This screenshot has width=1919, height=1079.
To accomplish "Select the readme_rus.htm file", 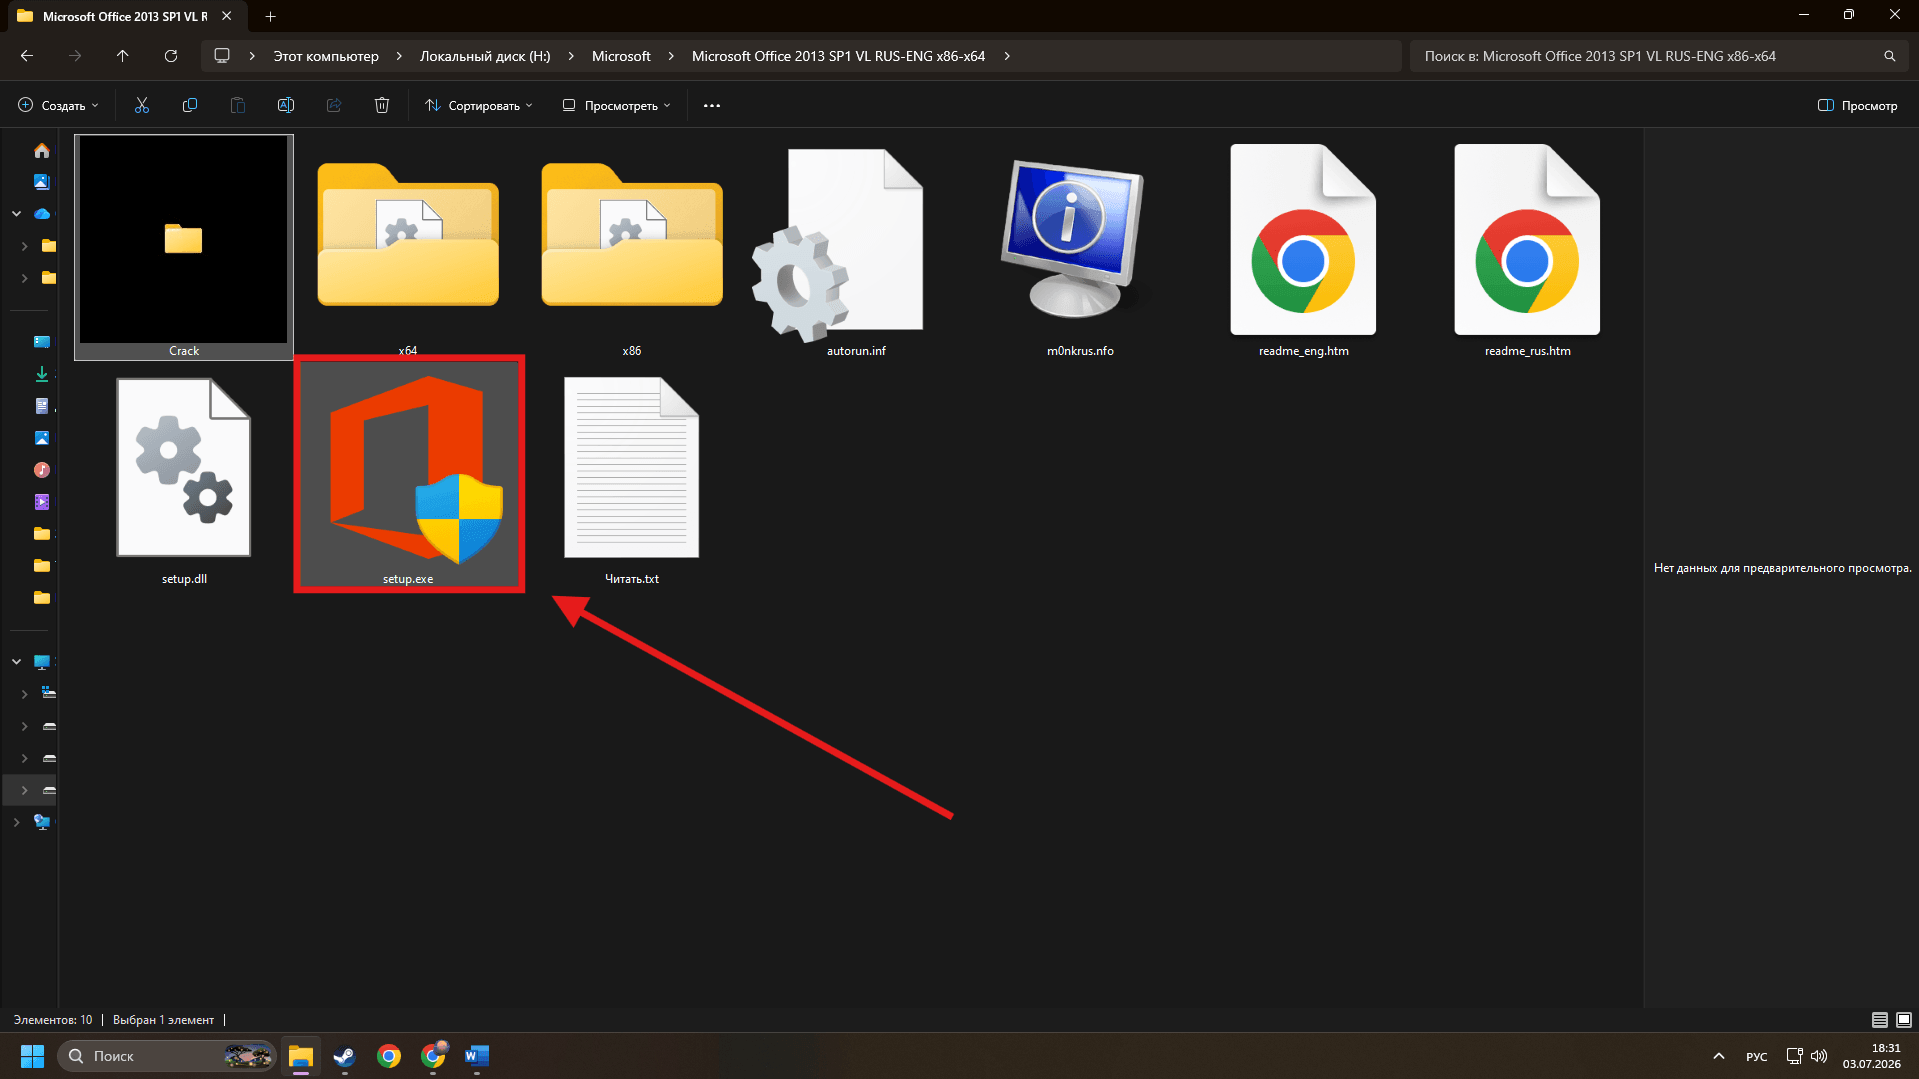I will point(1528,247).
